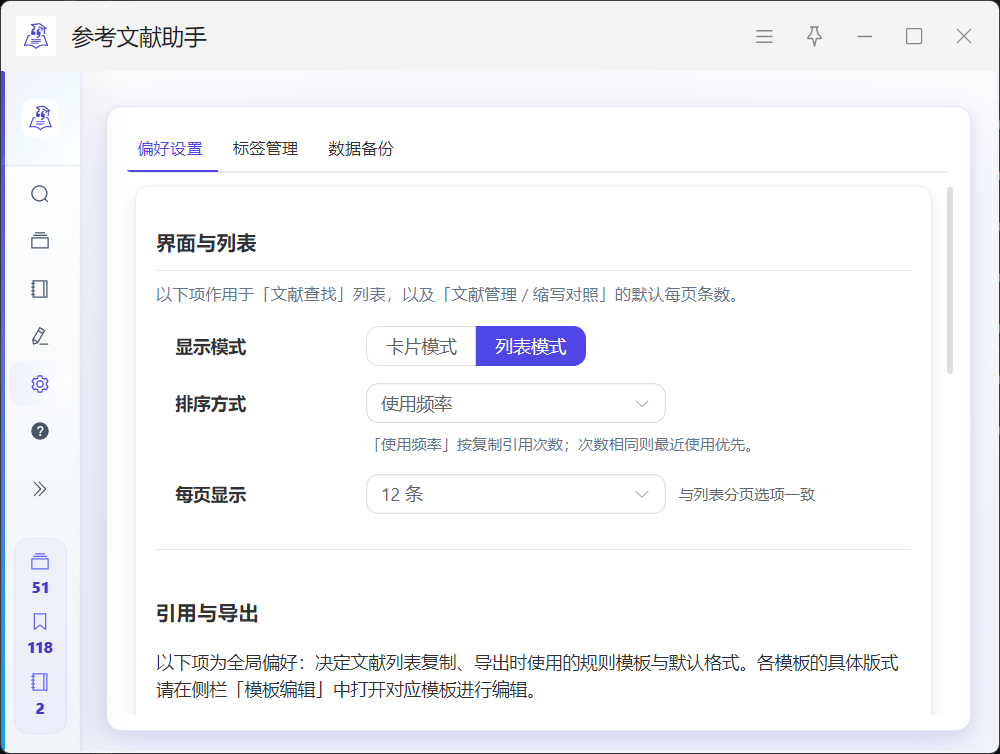Expand the sidebar with double chevron
1000x754 pixels.
[40, 489]
